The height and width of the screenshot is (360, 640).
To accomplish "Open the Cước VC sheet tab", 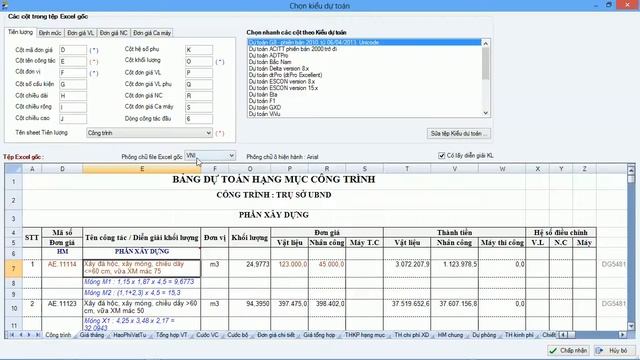I will tap(207, 335).
